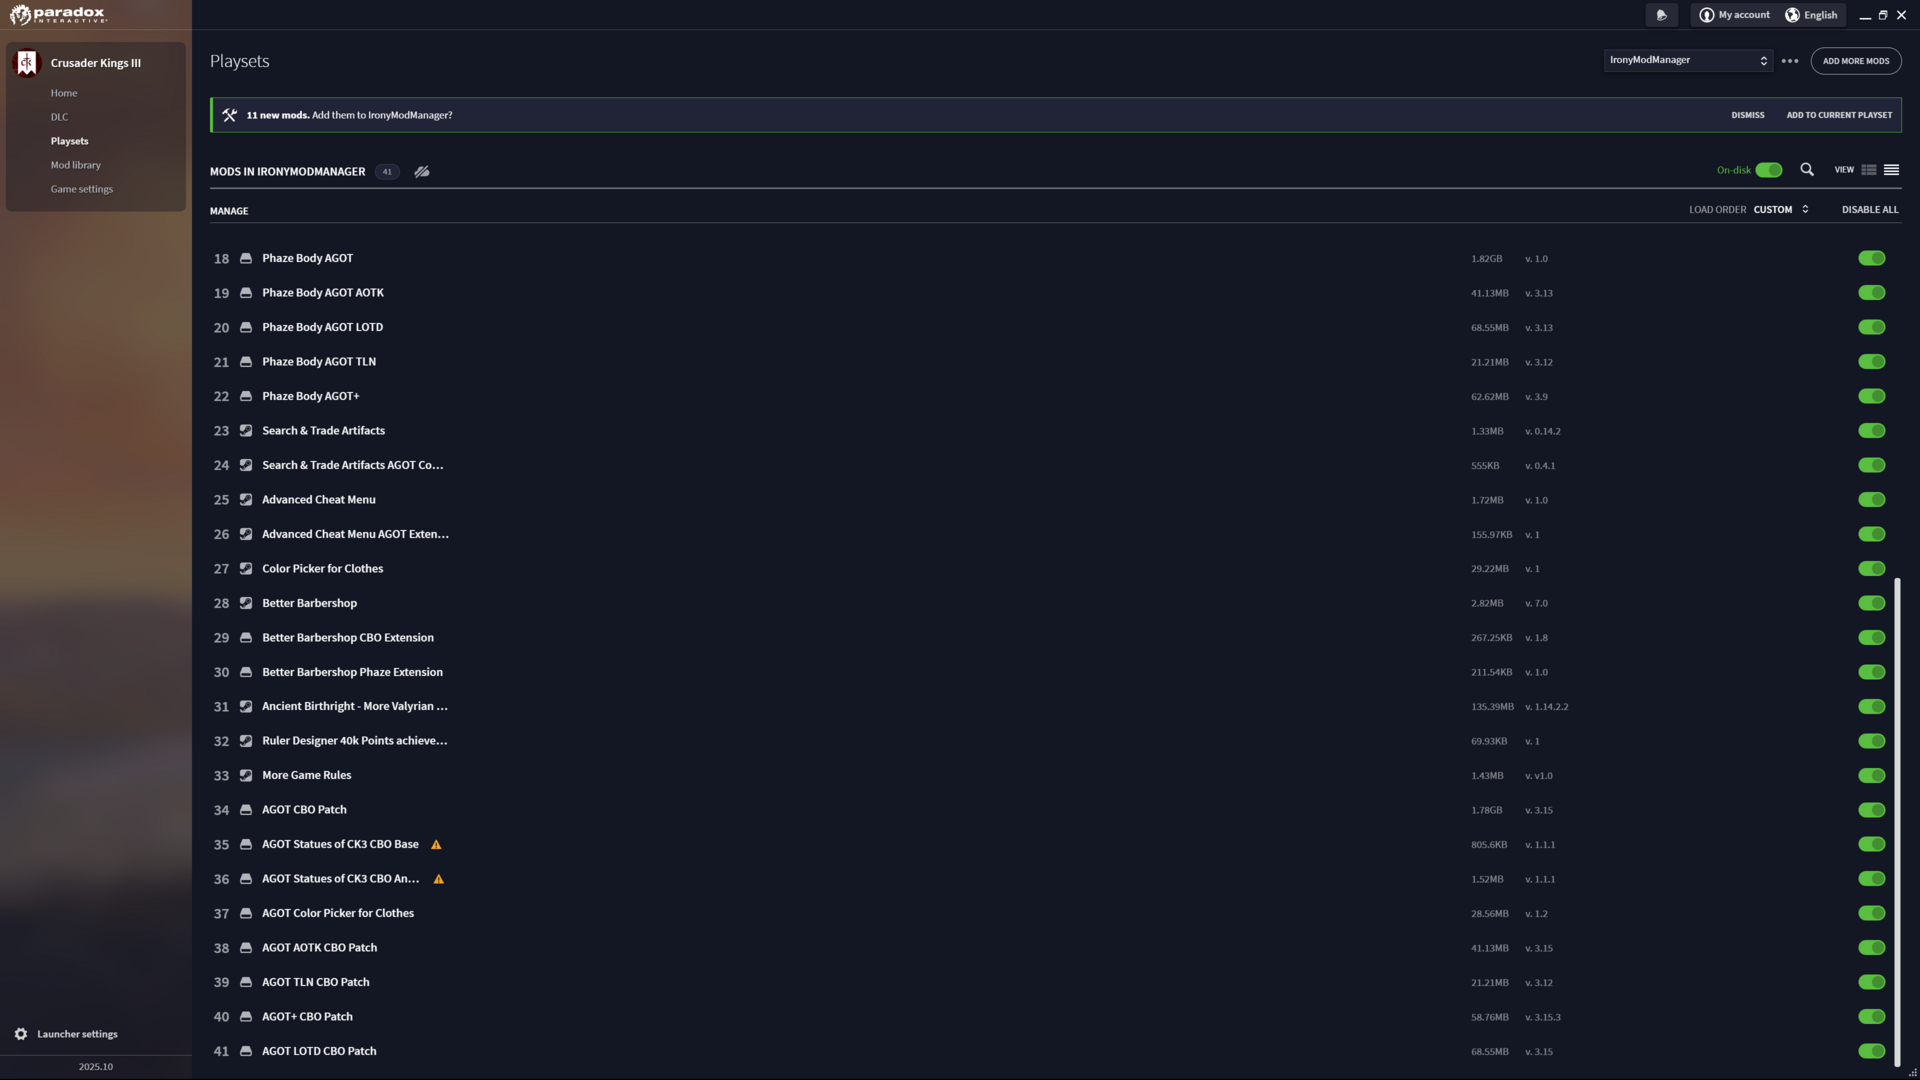Click the My account user icon
The height and width of the screenshot is (1080, 1920).
(1707, 15)
